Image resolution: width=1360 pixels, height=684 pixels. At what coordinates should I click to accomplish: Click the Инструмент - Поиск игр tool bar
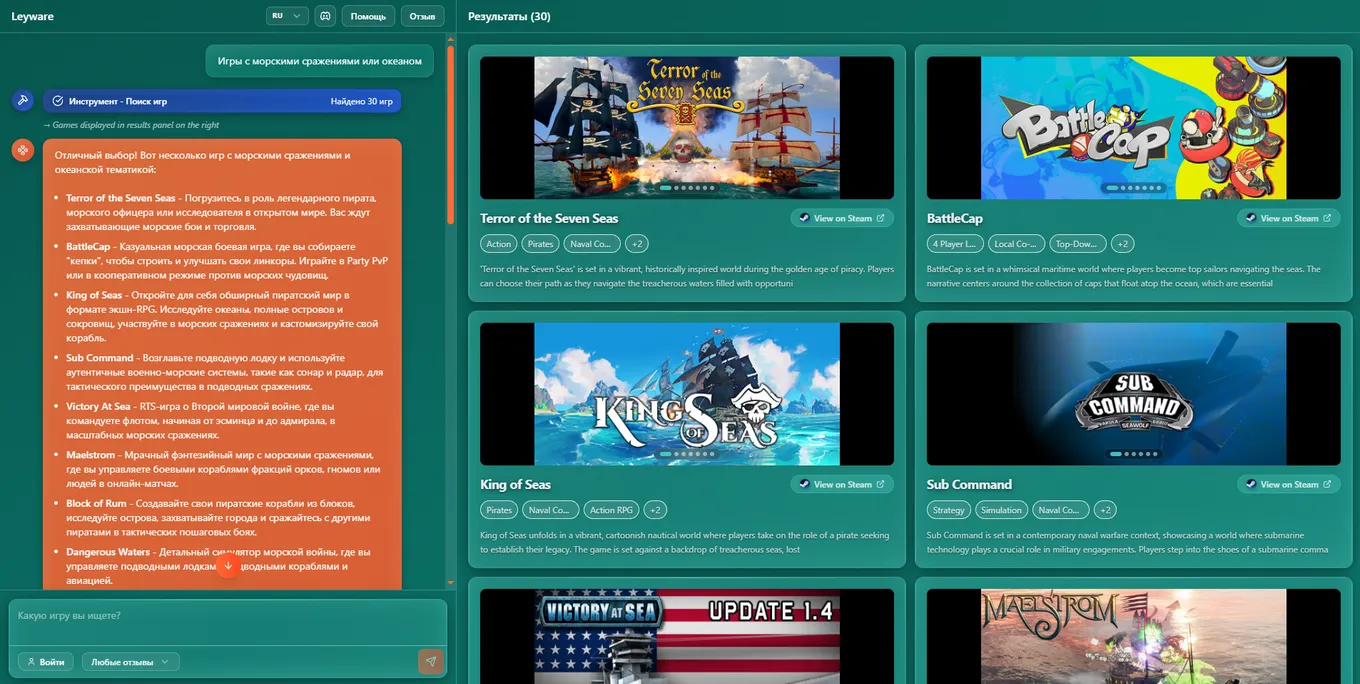(222, 101)
